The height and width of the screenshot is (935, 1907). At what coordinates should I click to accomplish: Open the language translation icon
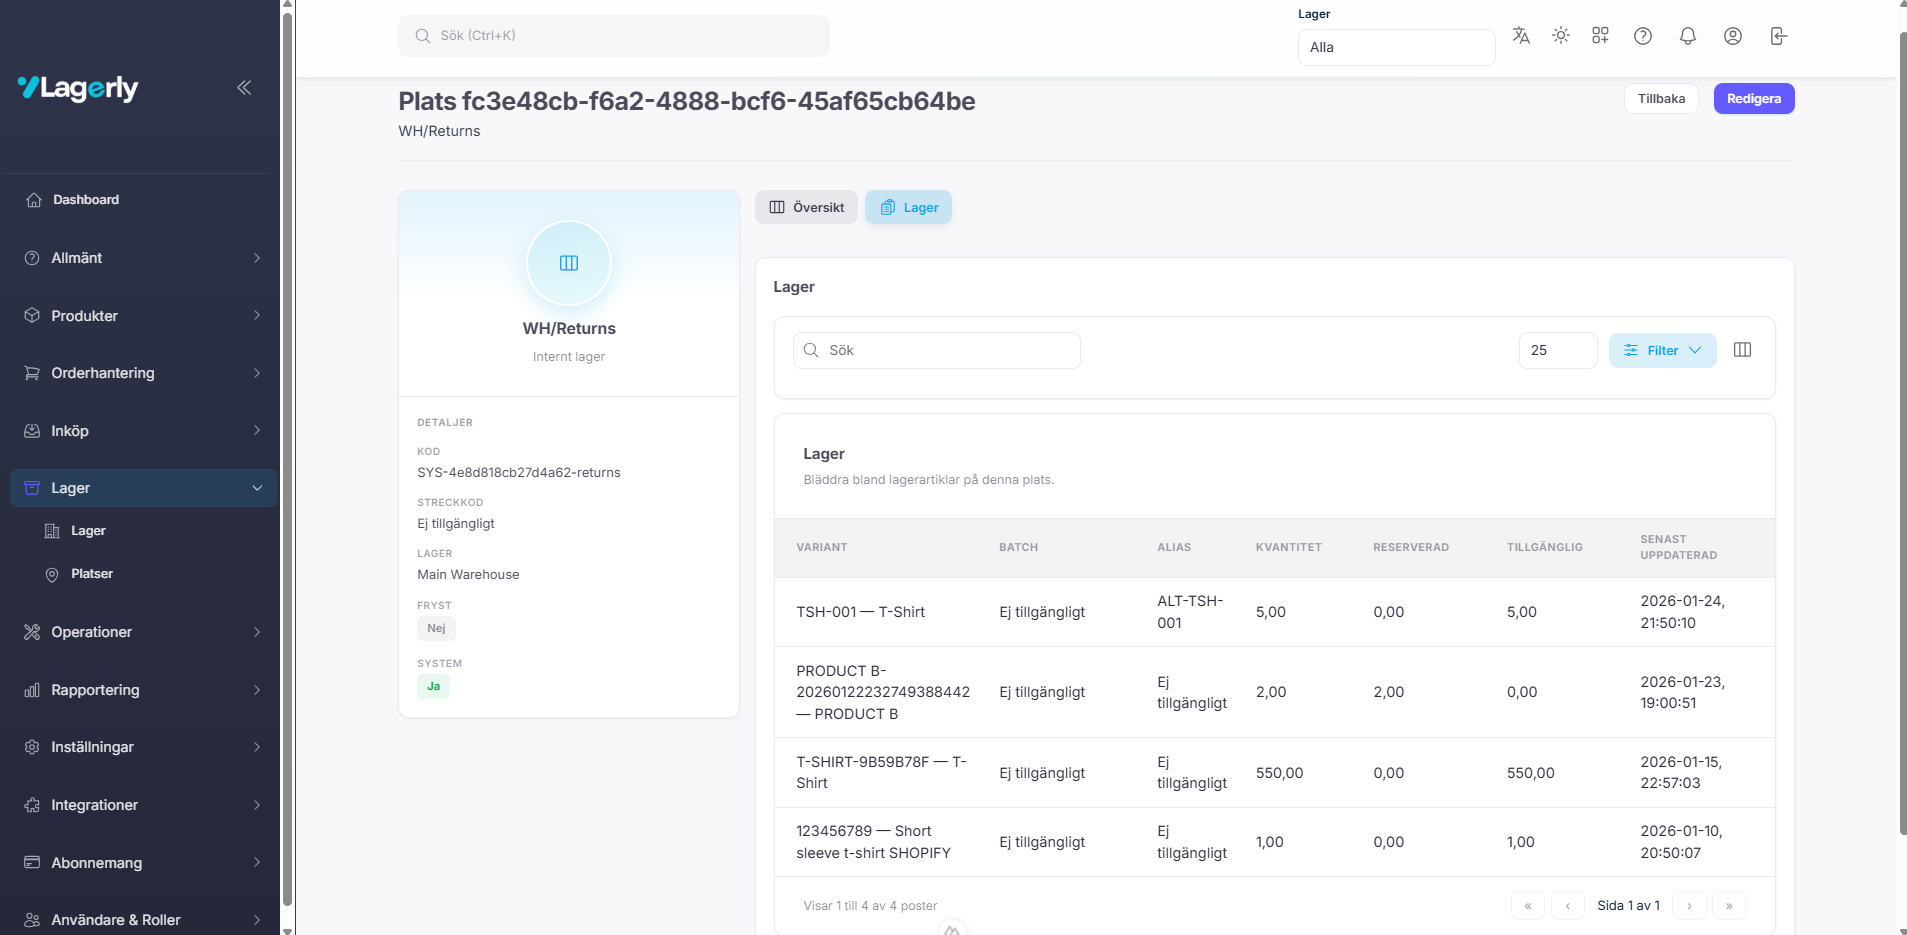1521,36
